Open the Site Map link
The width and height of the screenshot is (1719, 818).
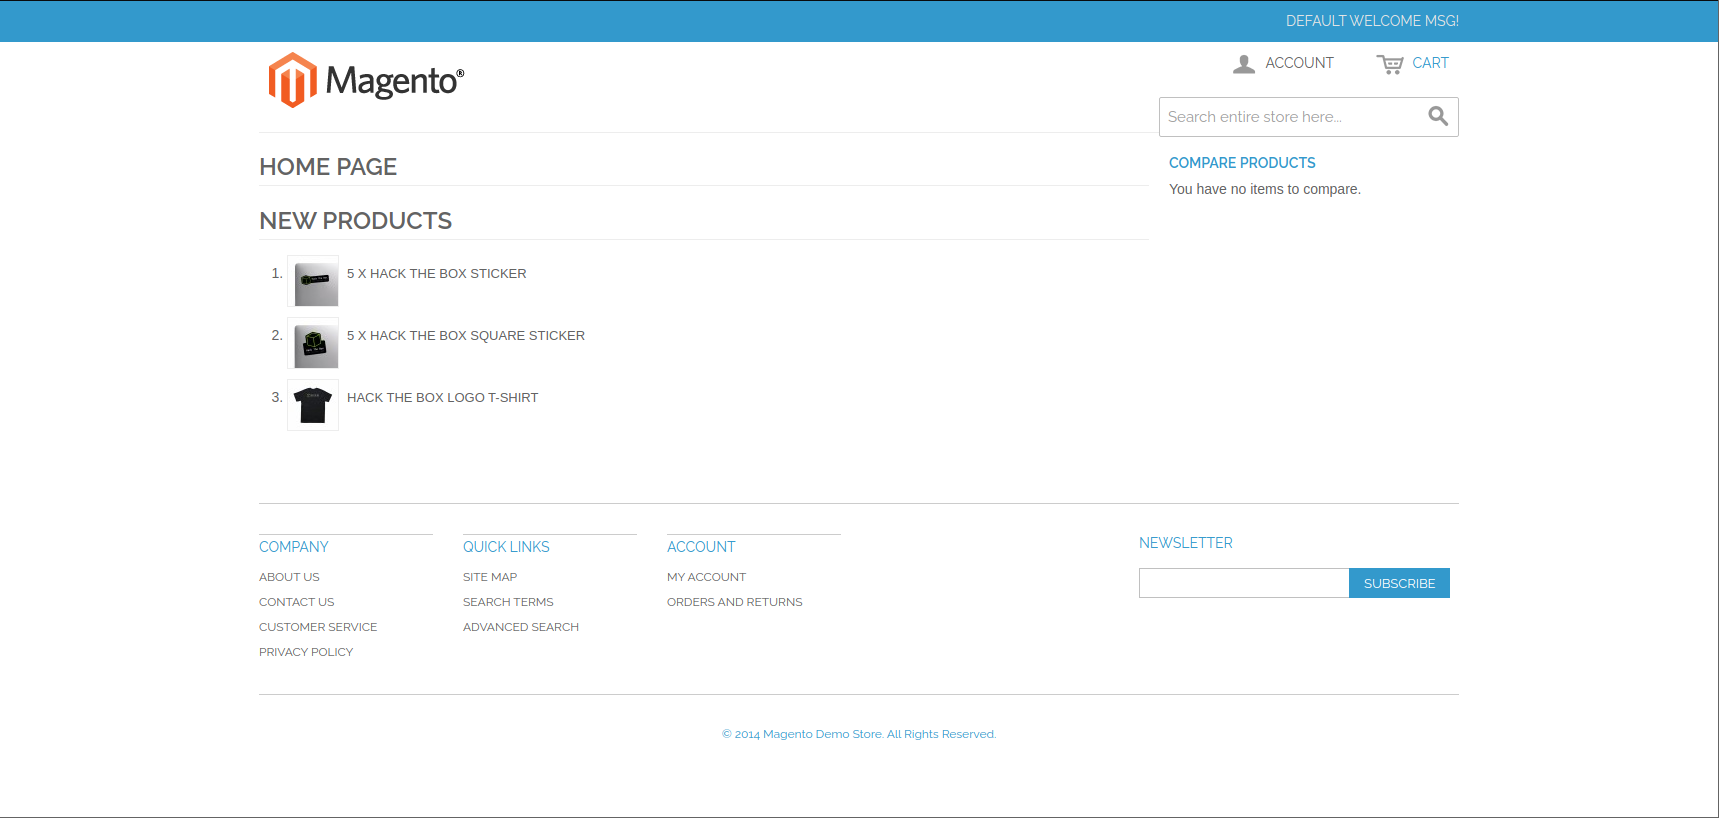tap(490, 577)
